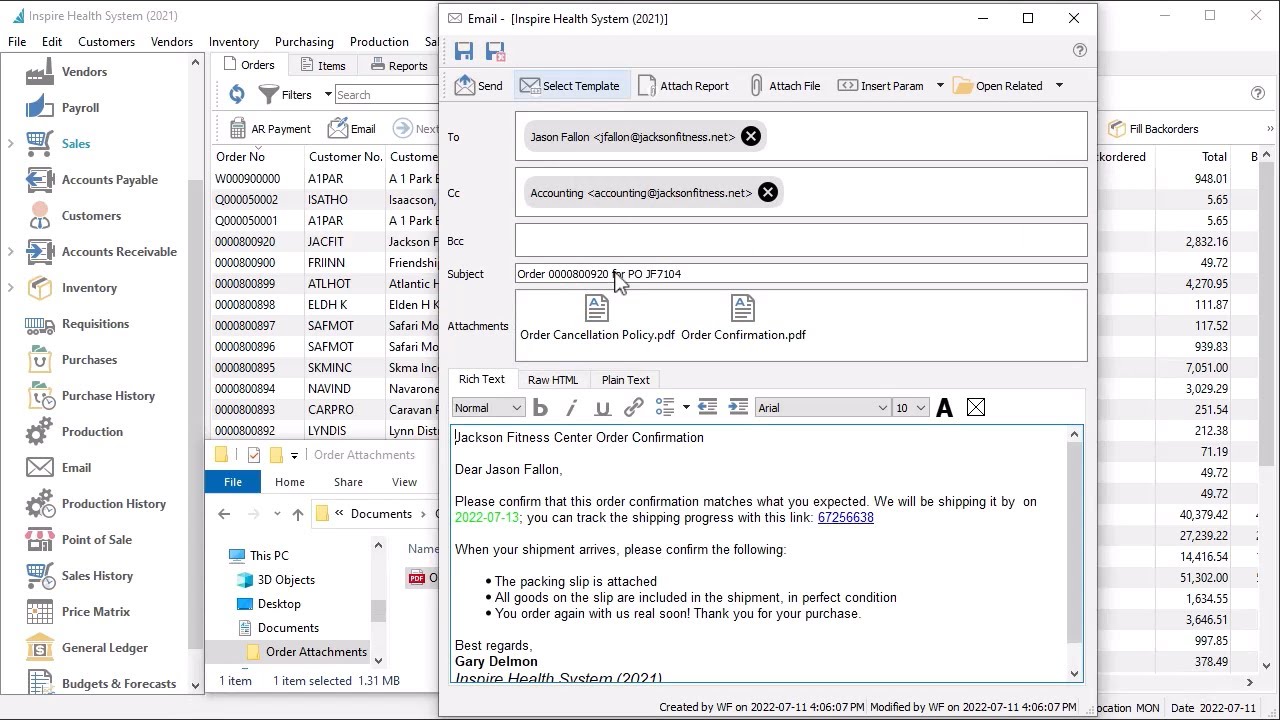Click the email body vertical scrollbar

1075,554
